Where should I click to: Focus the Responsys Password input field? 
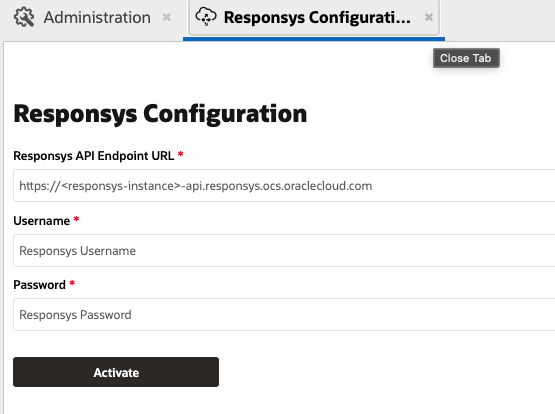[x=284, y=315]
